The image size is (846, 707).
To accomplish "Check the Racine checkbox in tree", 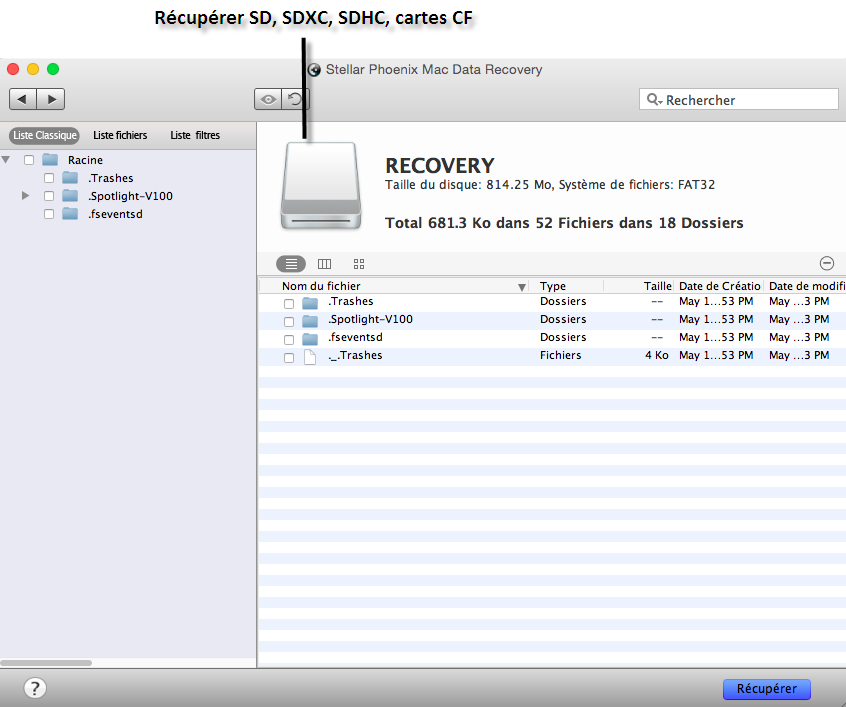I will [29, 160].
